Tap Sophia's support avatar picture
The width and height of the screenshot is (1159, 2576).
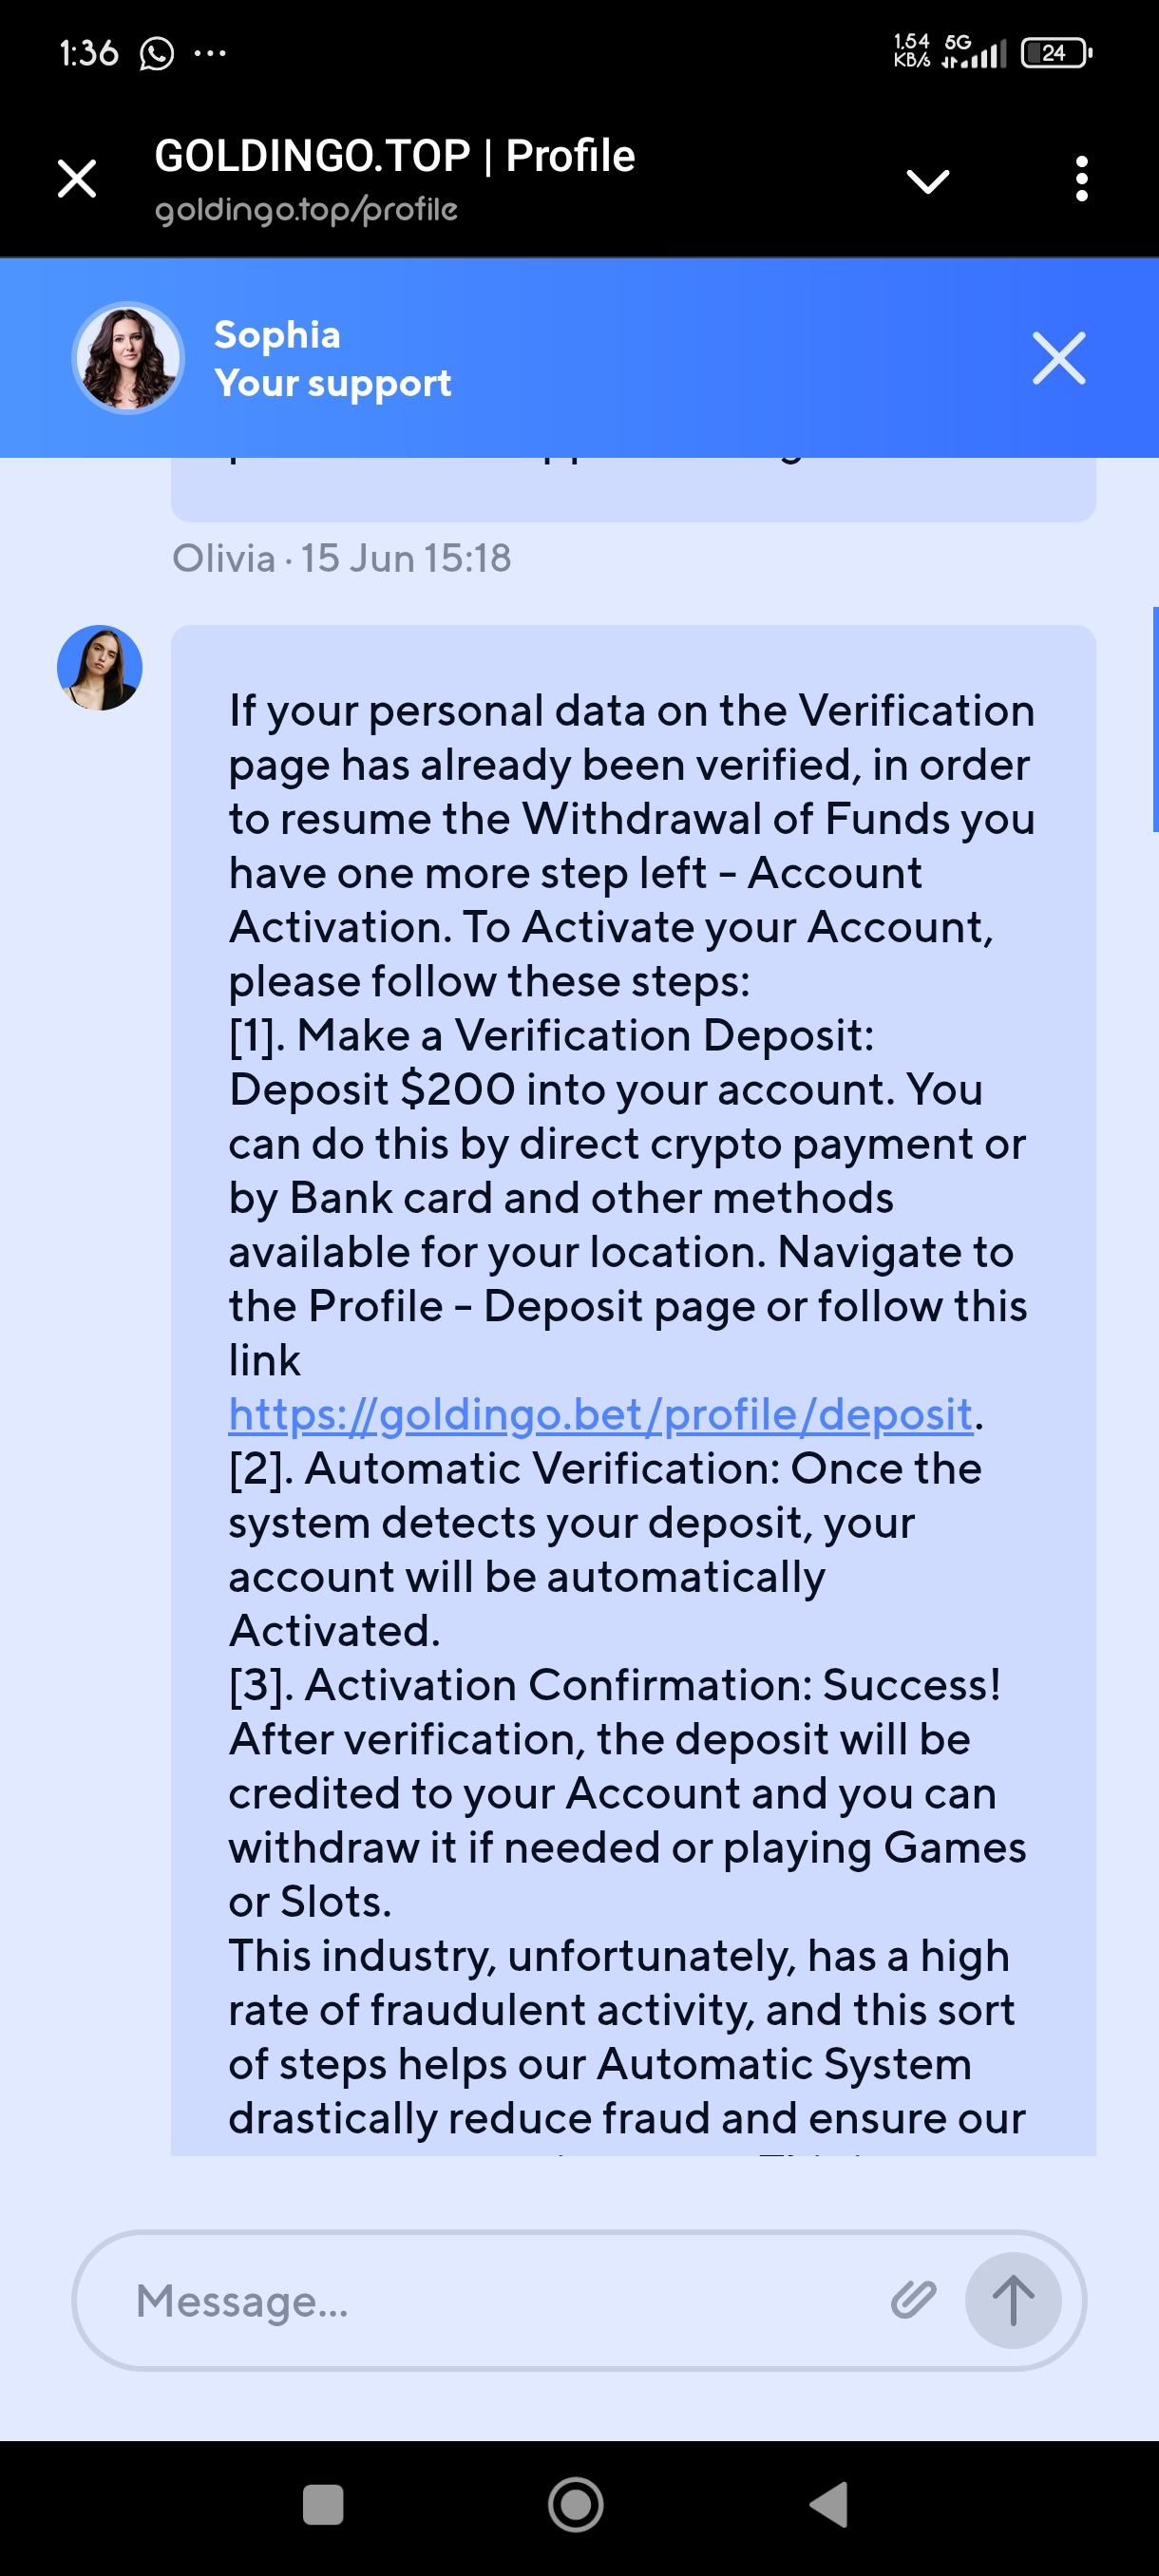point(128,358)
